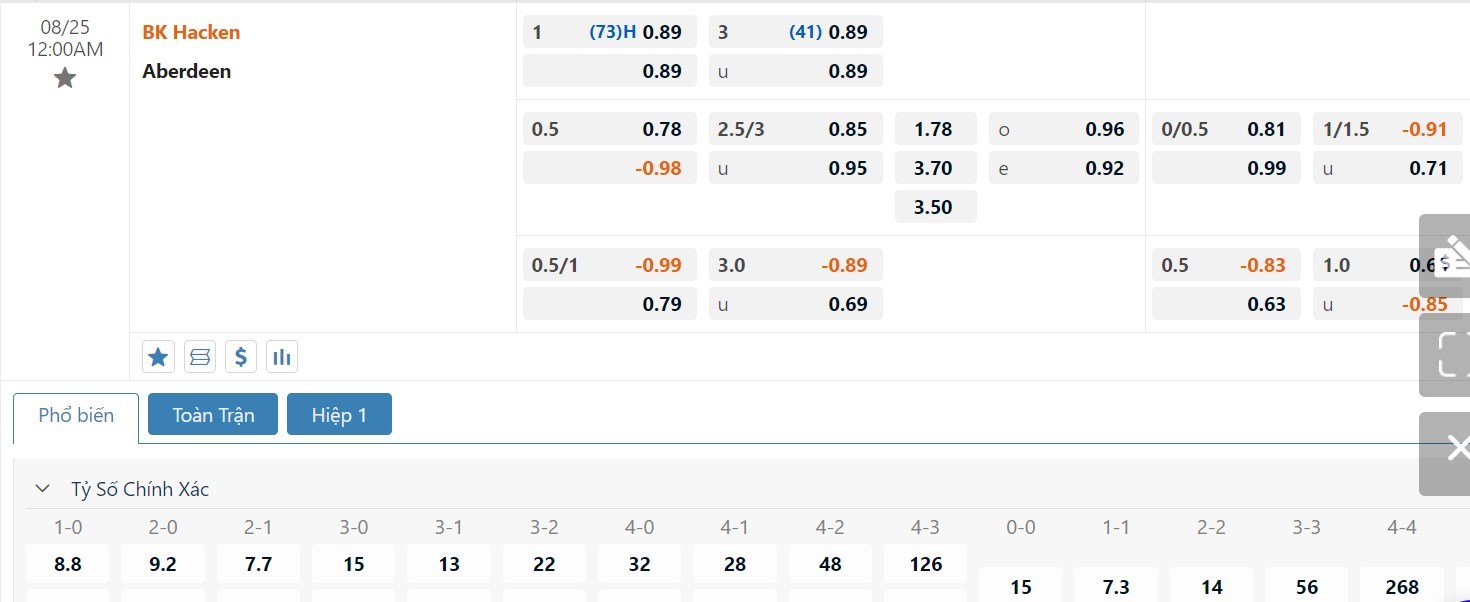Open the stacked-layers icon next to the blue star
The height and width of the screenshot is (602, 1470).
point(200,357)
